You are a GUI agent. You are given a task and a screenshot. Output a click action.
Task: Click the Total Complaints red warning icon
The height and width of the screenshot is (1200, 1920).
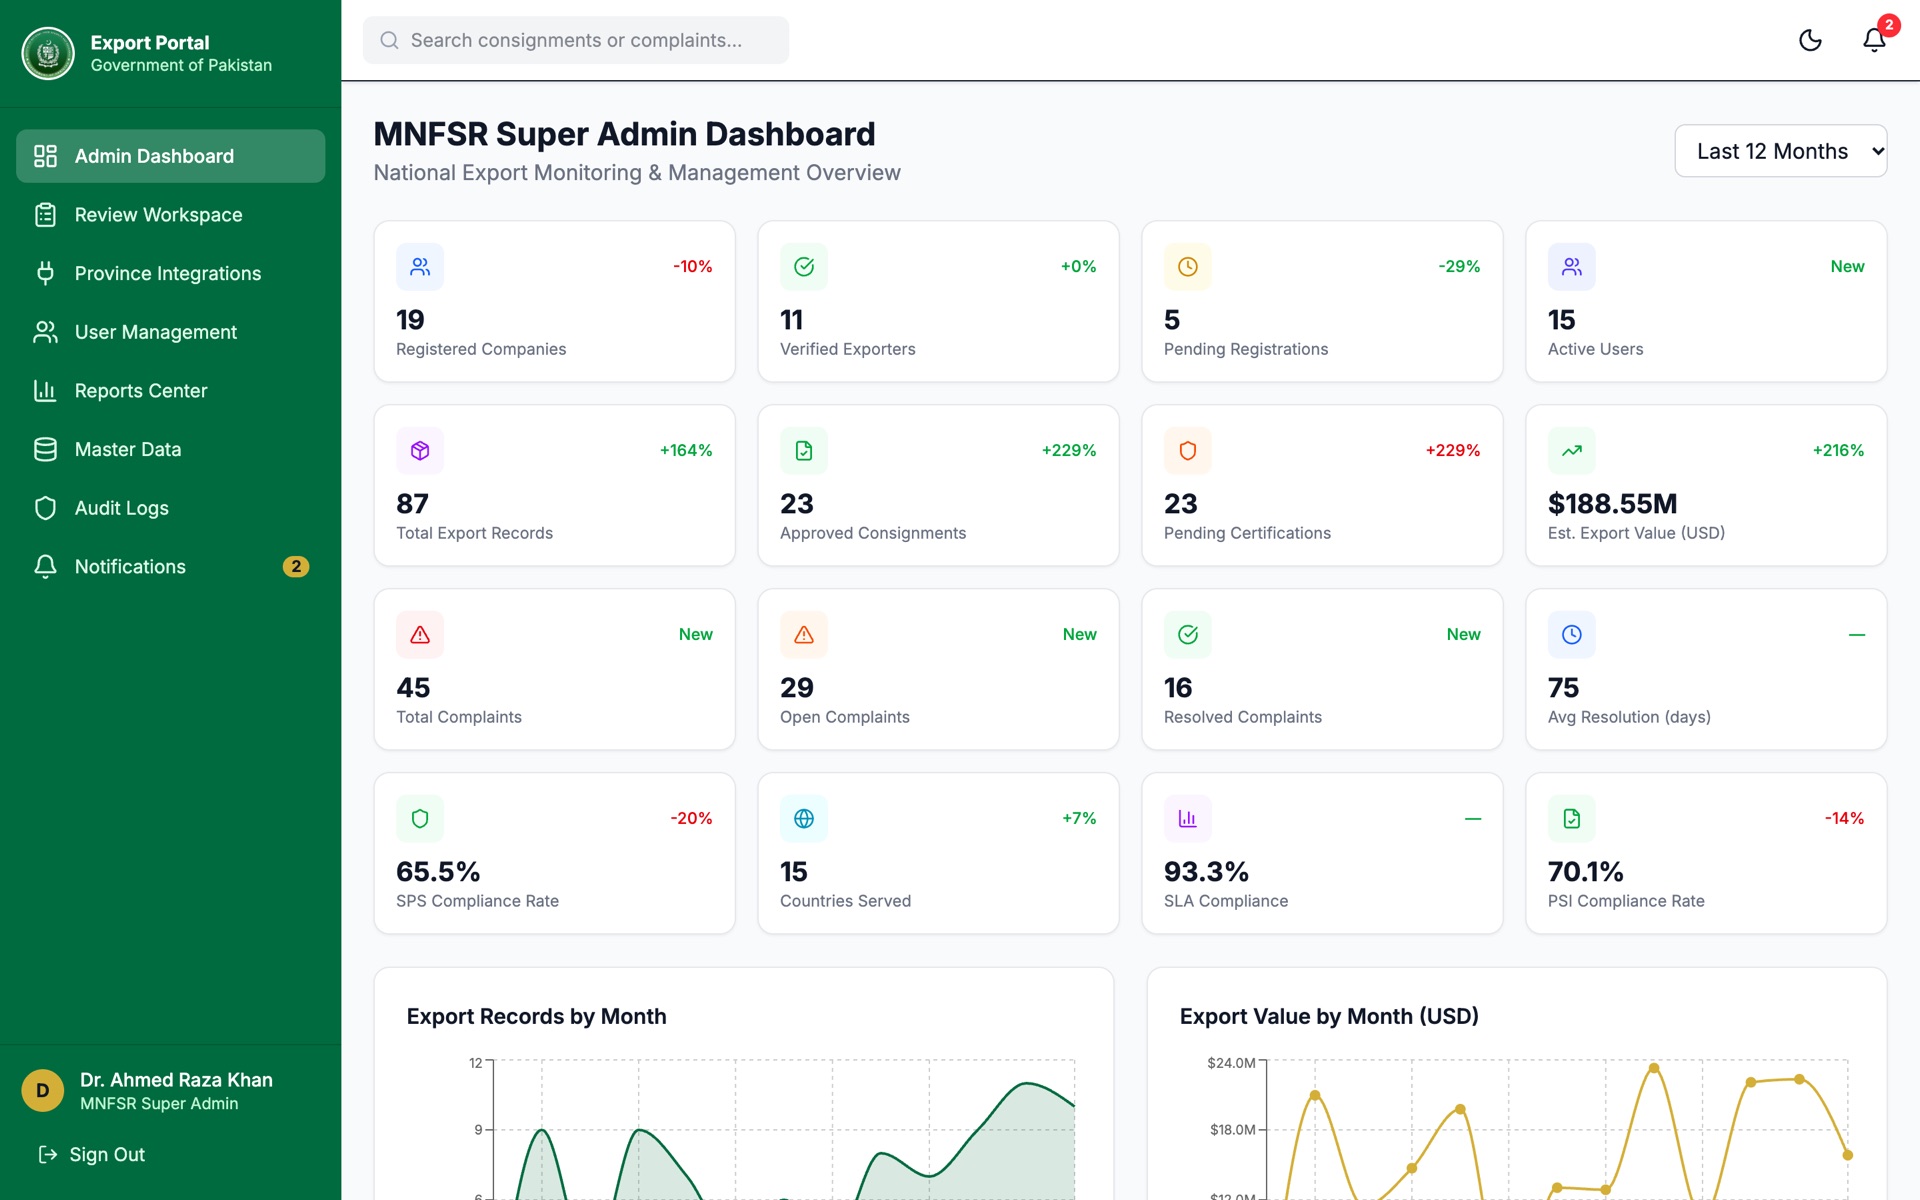click(420, 635)
